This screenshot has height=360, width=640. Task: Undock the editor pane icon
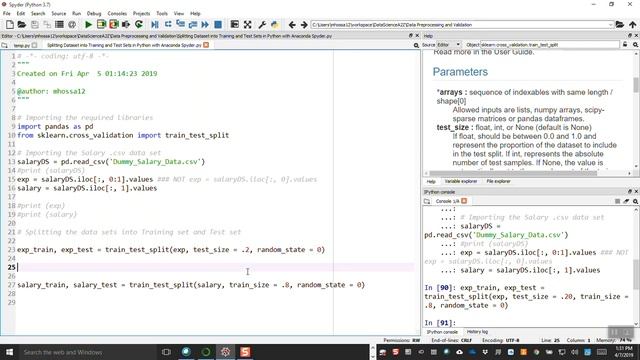point(411,36)
